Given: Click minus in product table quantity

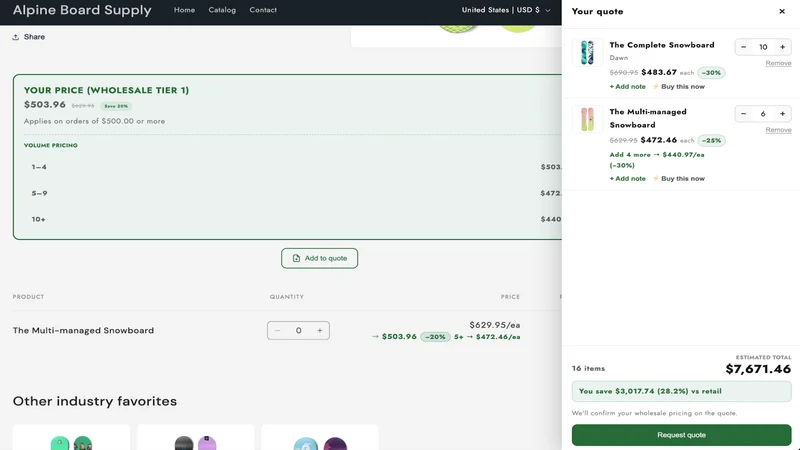Looking at the screenshot, I should coord(278,331).
